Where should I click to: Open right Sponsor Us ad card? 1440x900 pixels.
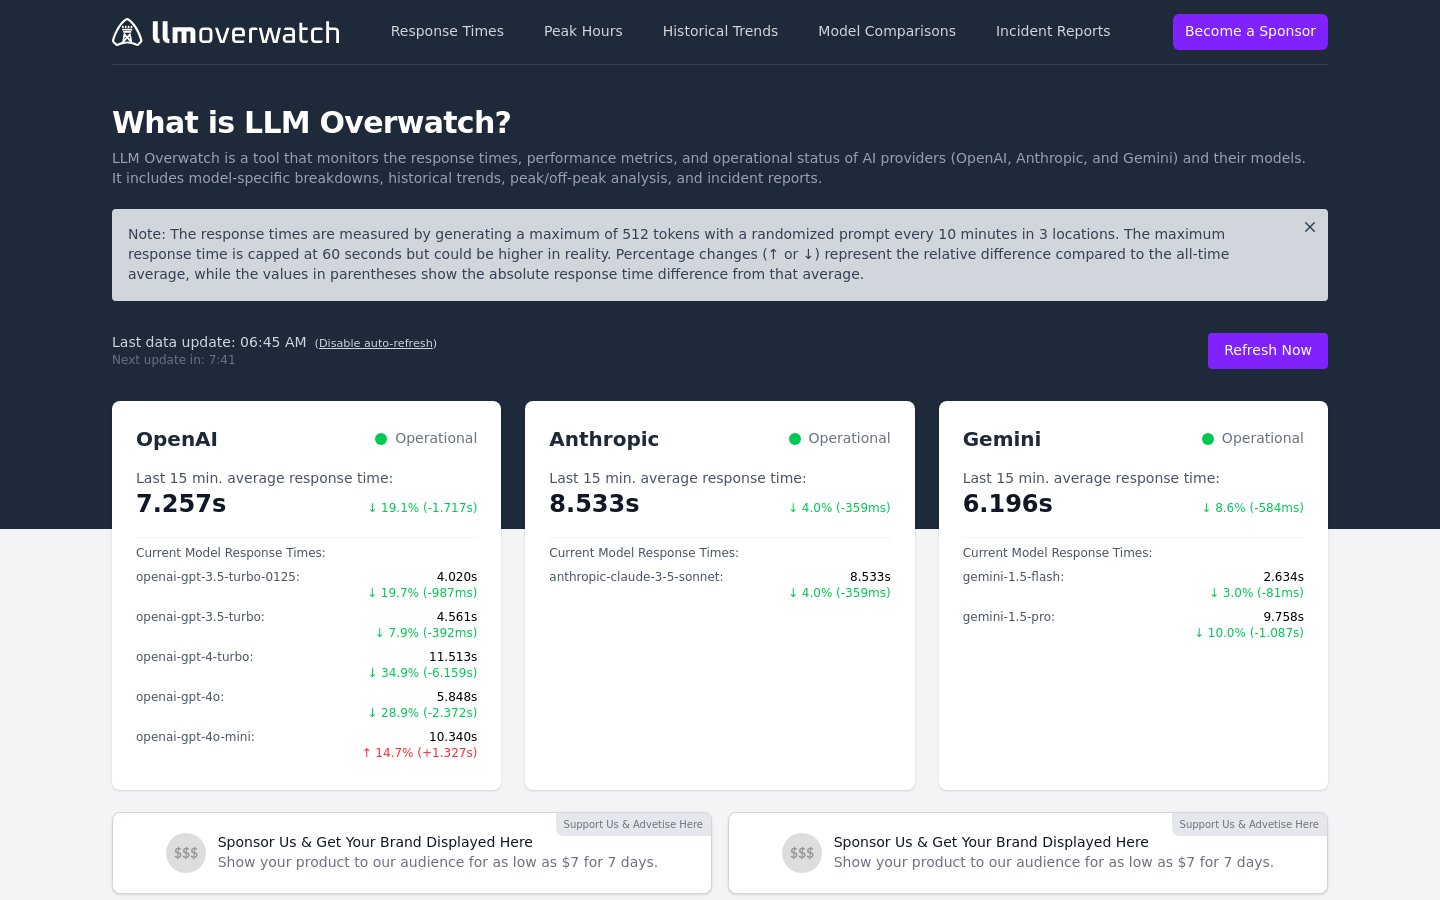tap(1028, 853)
